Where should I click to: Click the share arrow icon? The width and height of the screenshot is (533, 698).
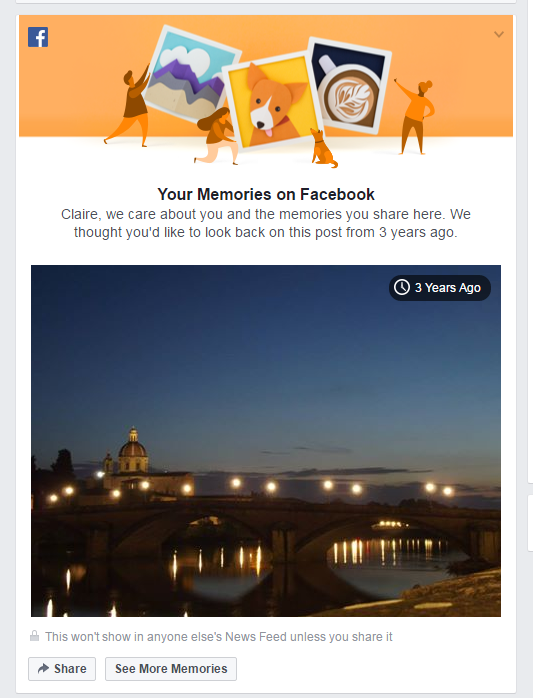43,668
